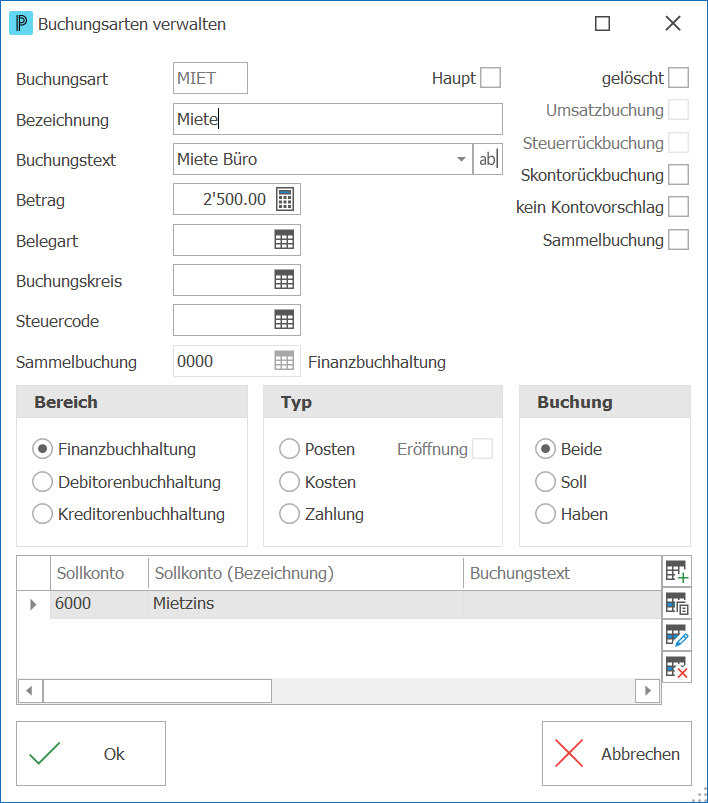
Task: Select the Soll booking radio button
Action: [546, 482]
